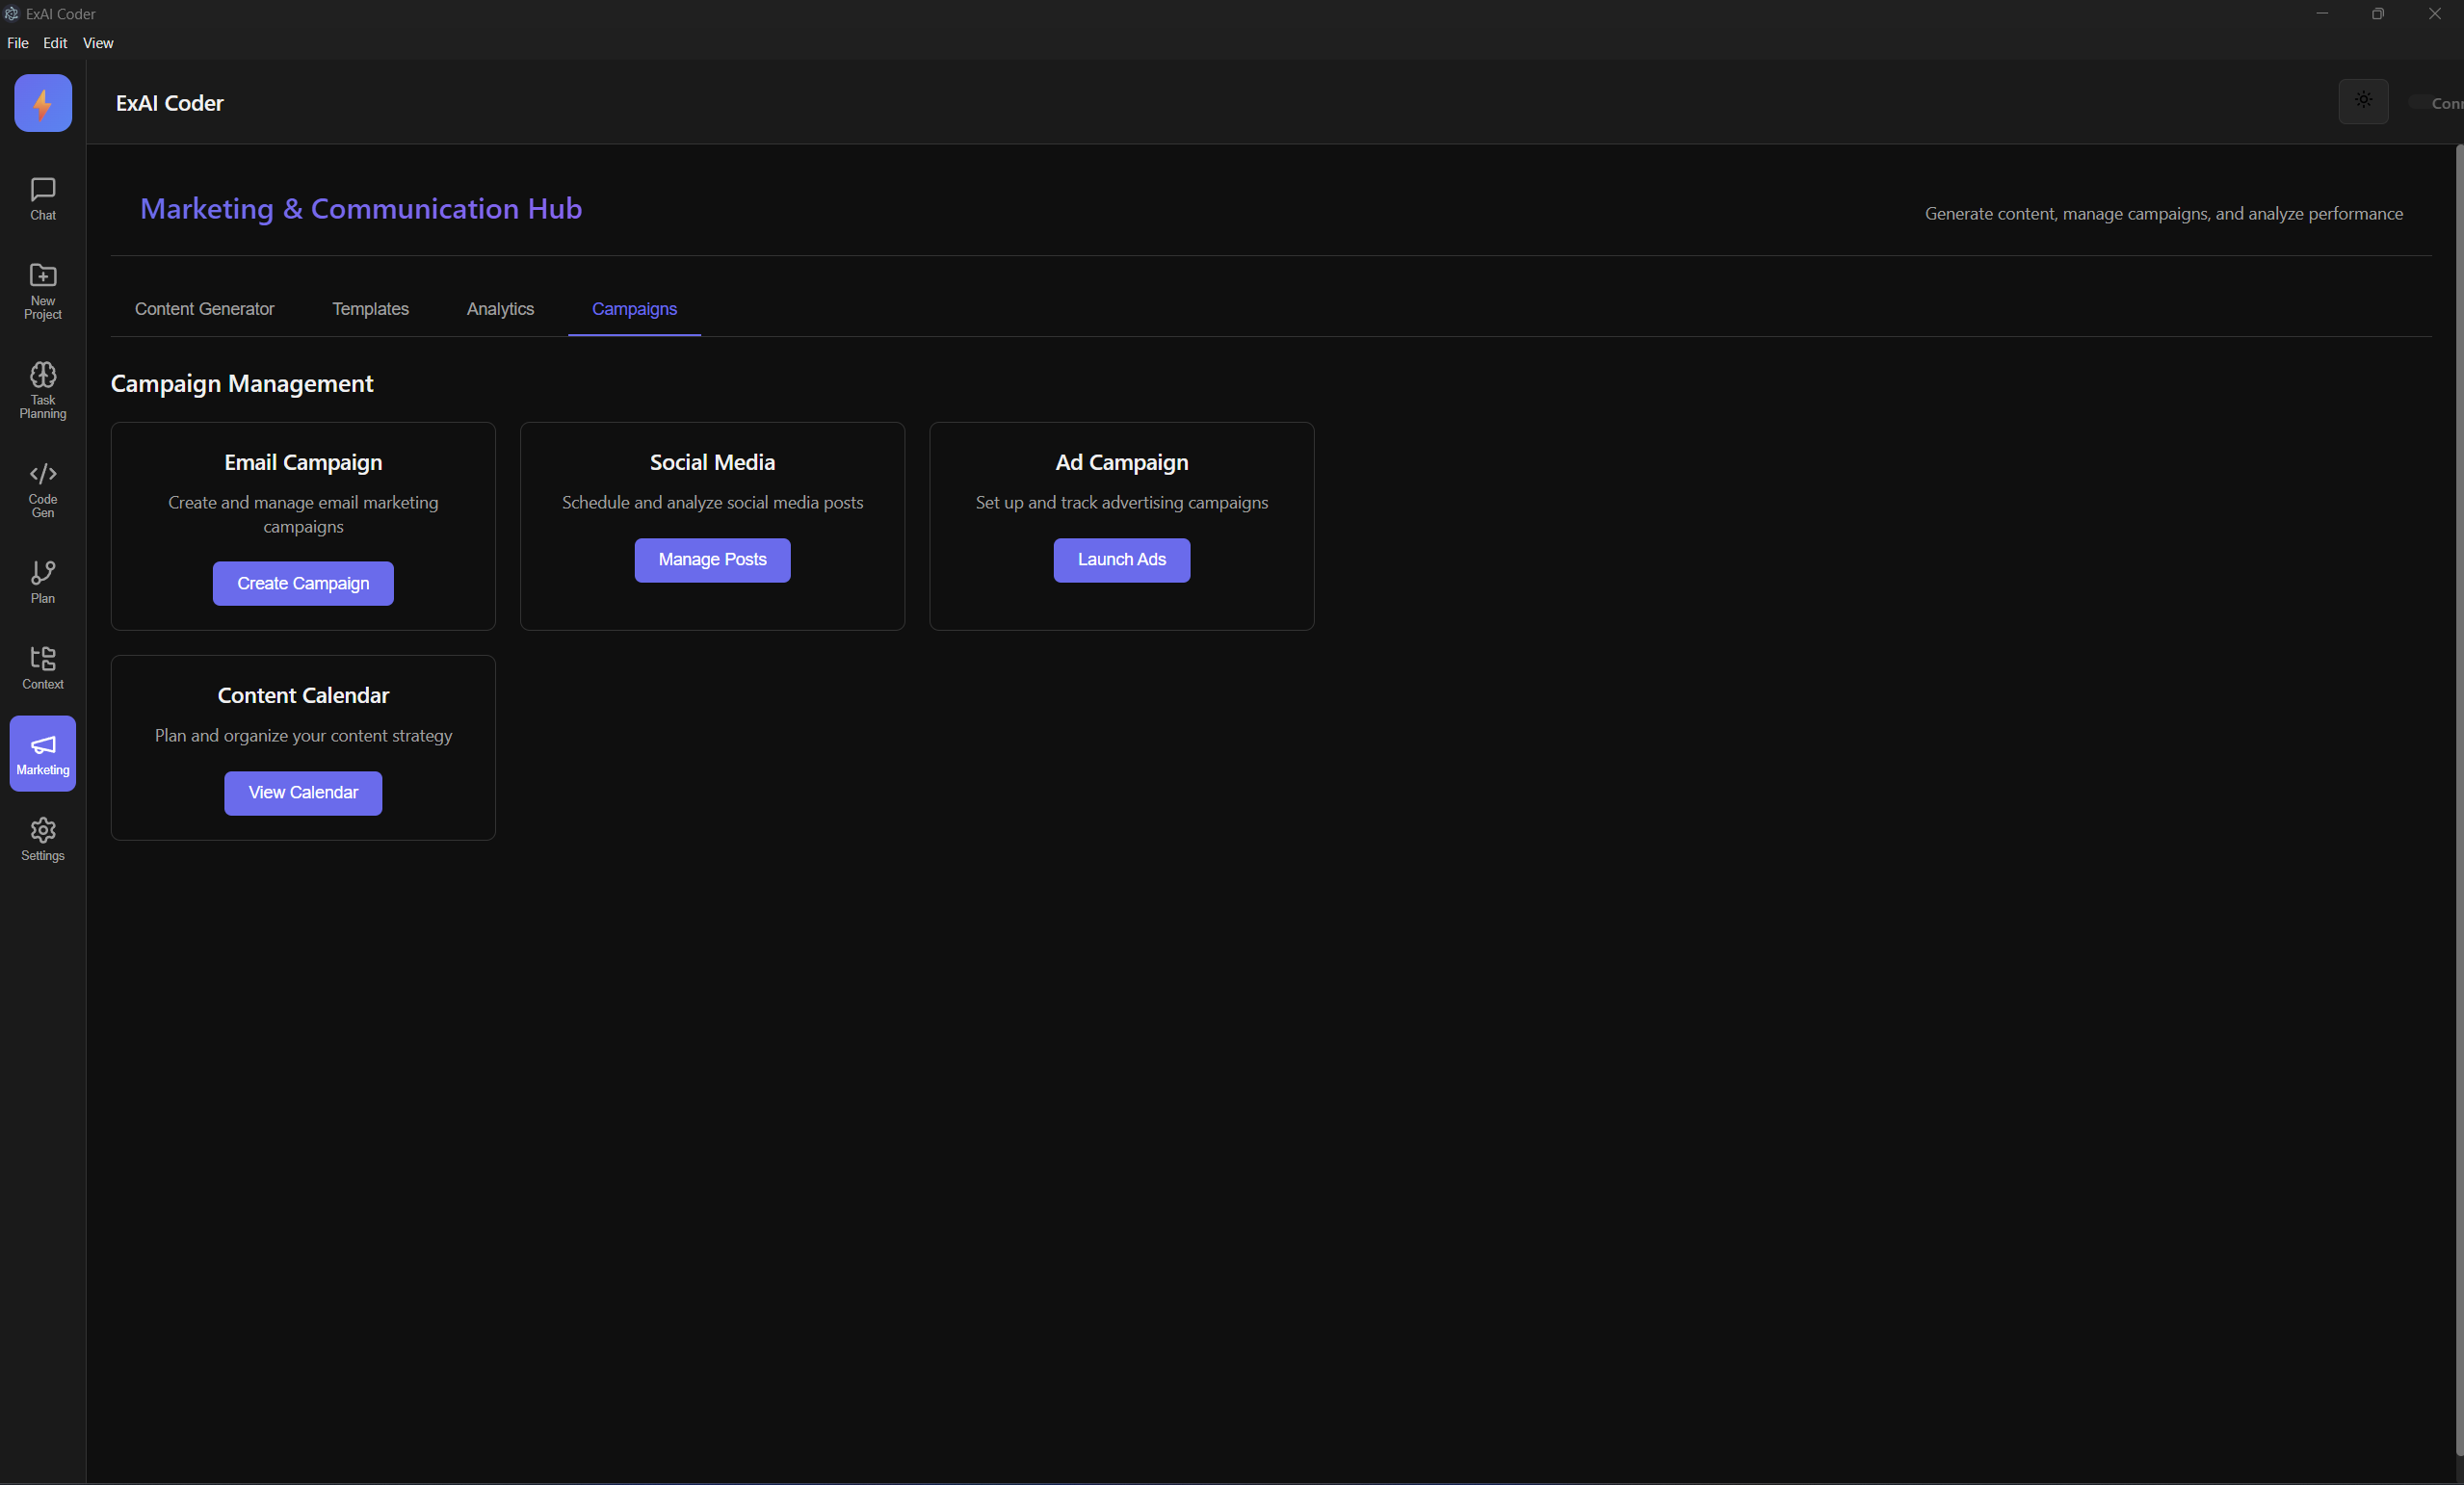Switch to the Templates tab
This screenshot has height=1485, width=2464.
370,309
